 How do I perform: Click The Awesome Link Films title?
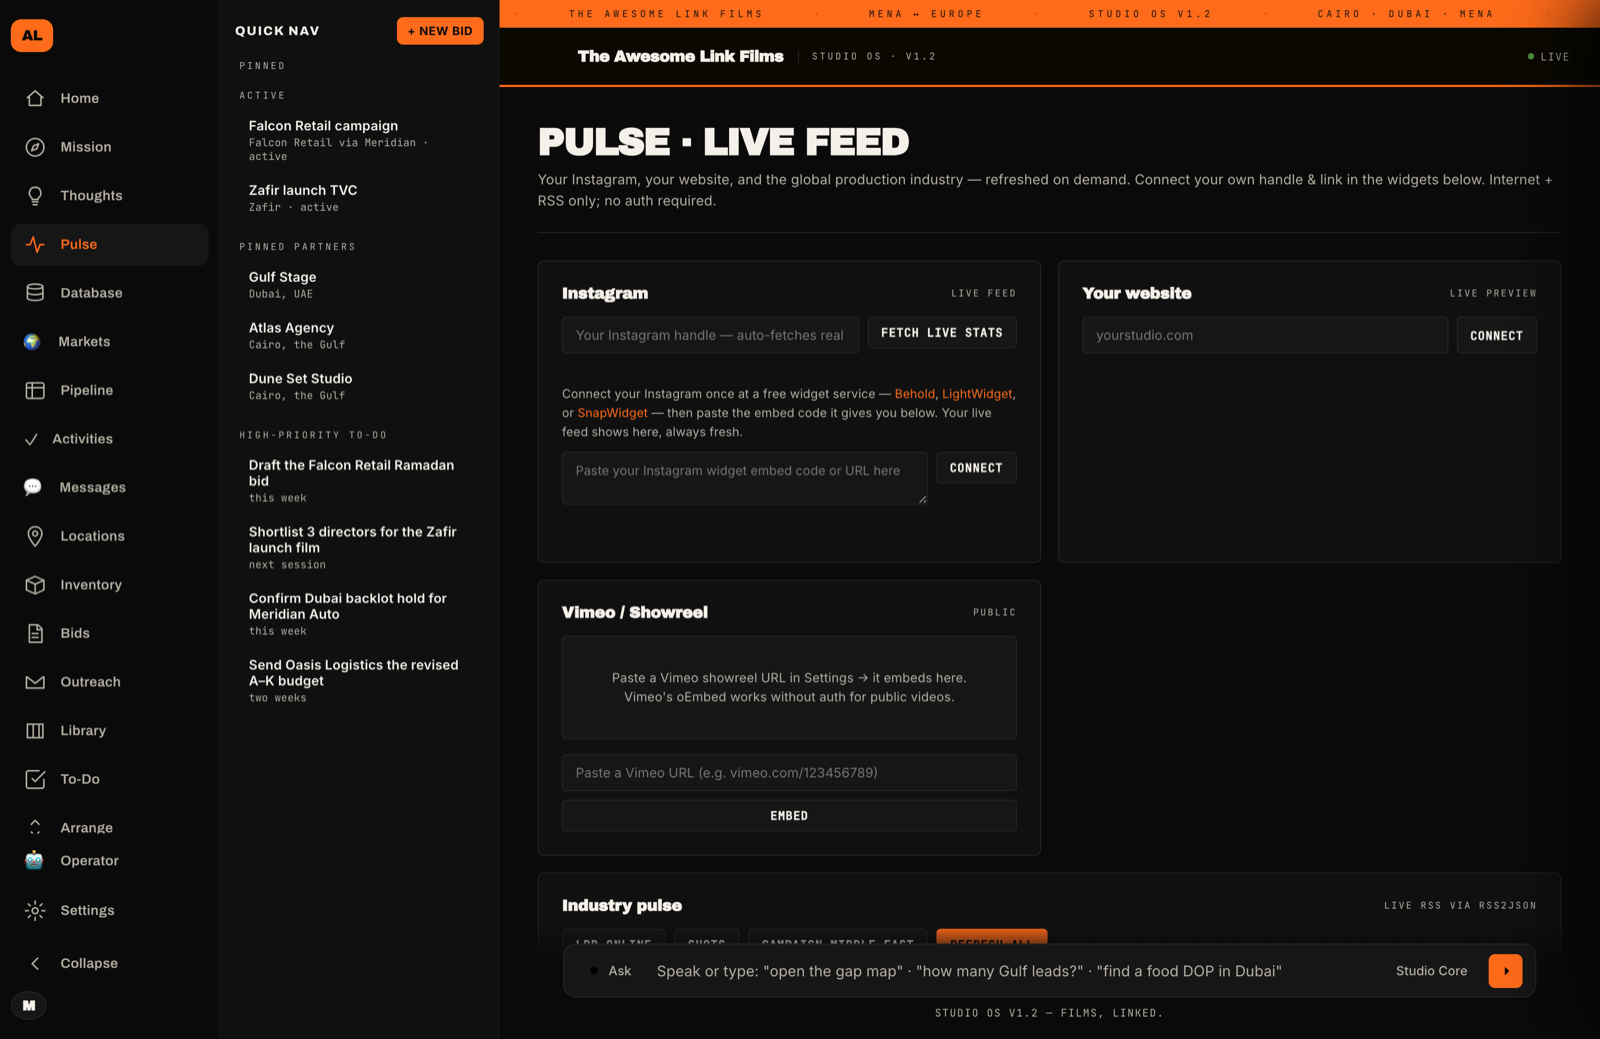pyautogui.click(x=680, y=56)
